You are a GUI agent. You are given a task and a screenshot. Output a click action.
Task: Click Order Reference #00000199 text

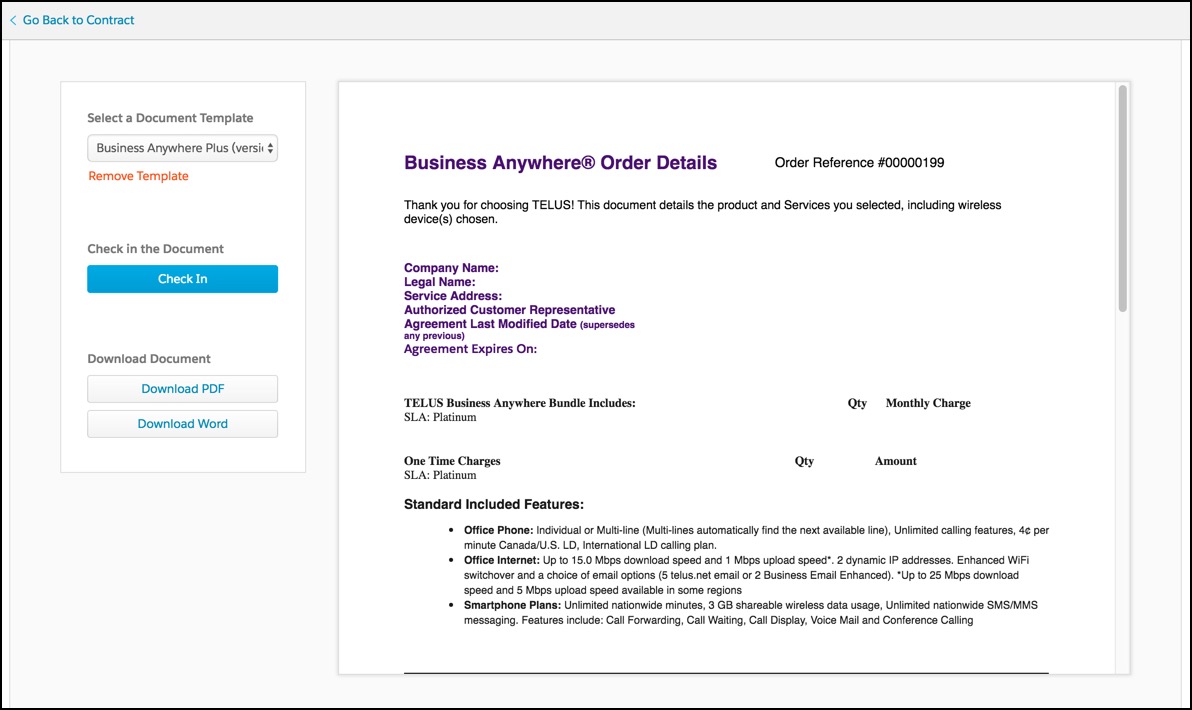859,163
